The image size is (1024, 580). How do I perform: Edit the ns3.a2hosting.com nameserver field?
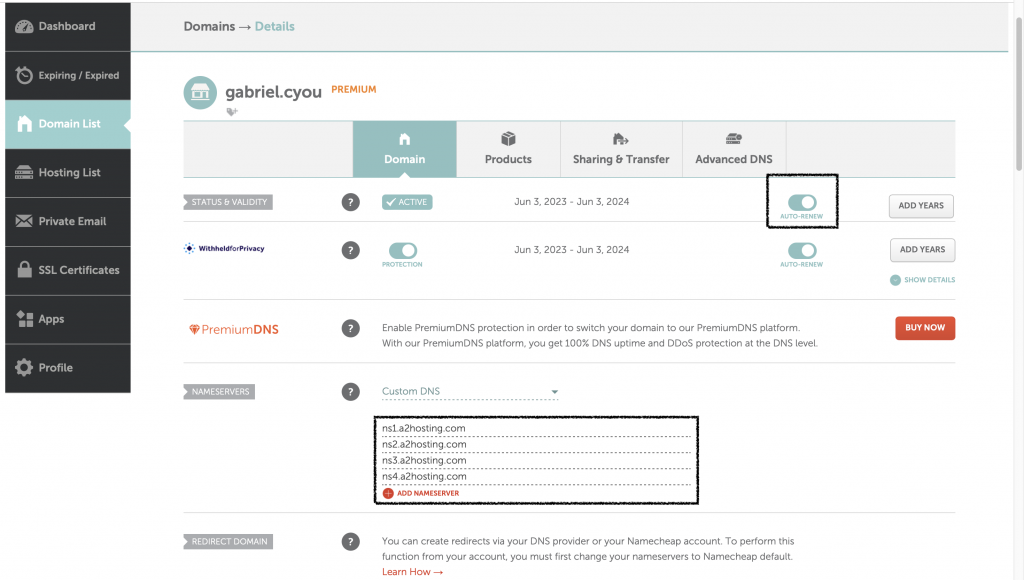[536, 460]
